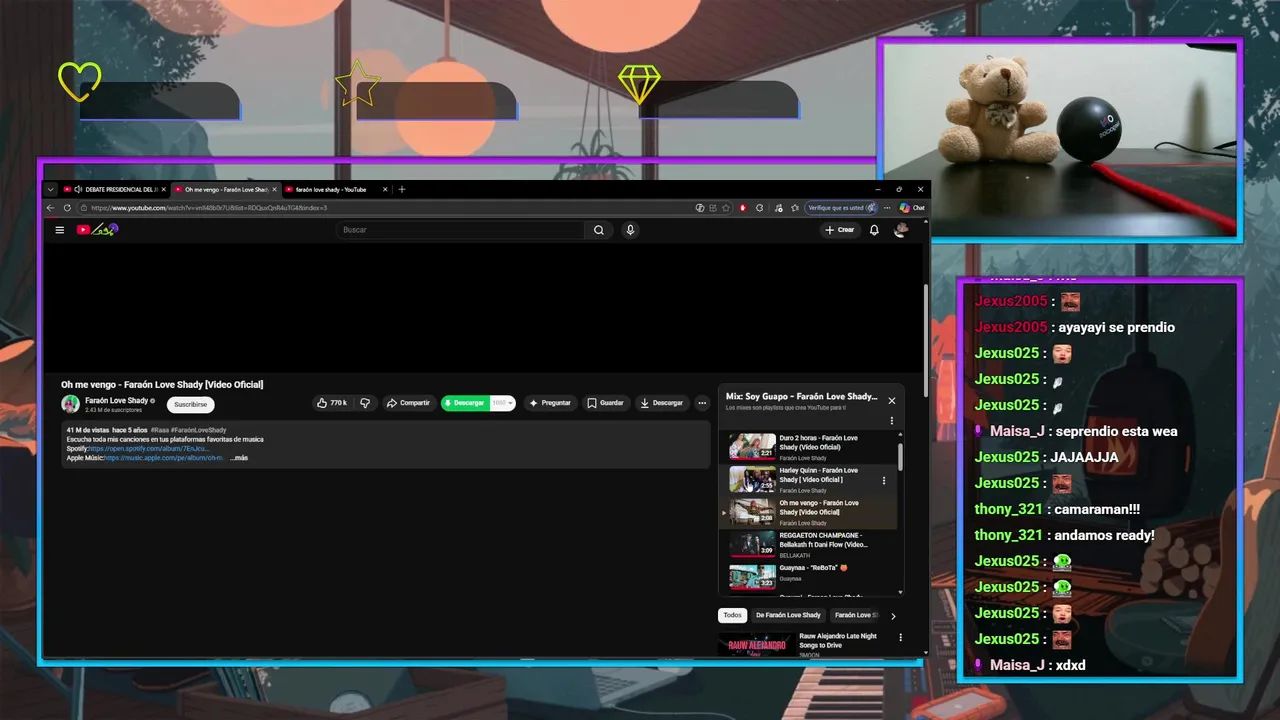The width and height of the screenshot is (1280, 720).
Task: Open more actions three-dot menu under video
Action: pos(702,403)
